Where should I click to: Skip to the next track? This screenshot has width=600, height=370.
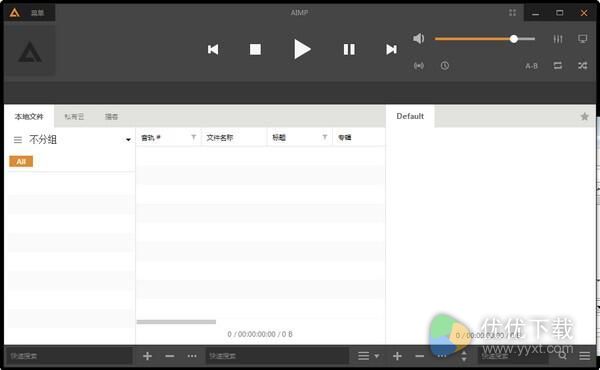click(391, 49)
